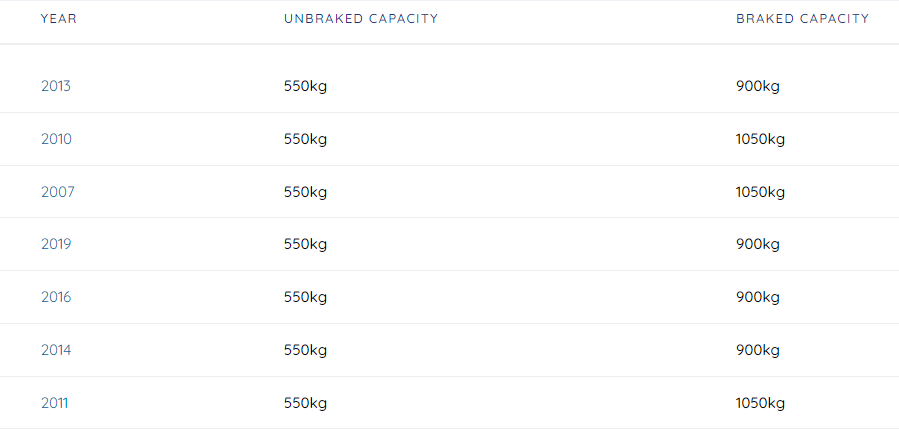Select 550kg unbraked capacity in 2013 row
The image size is (899, 448).
tap(306, 87)
